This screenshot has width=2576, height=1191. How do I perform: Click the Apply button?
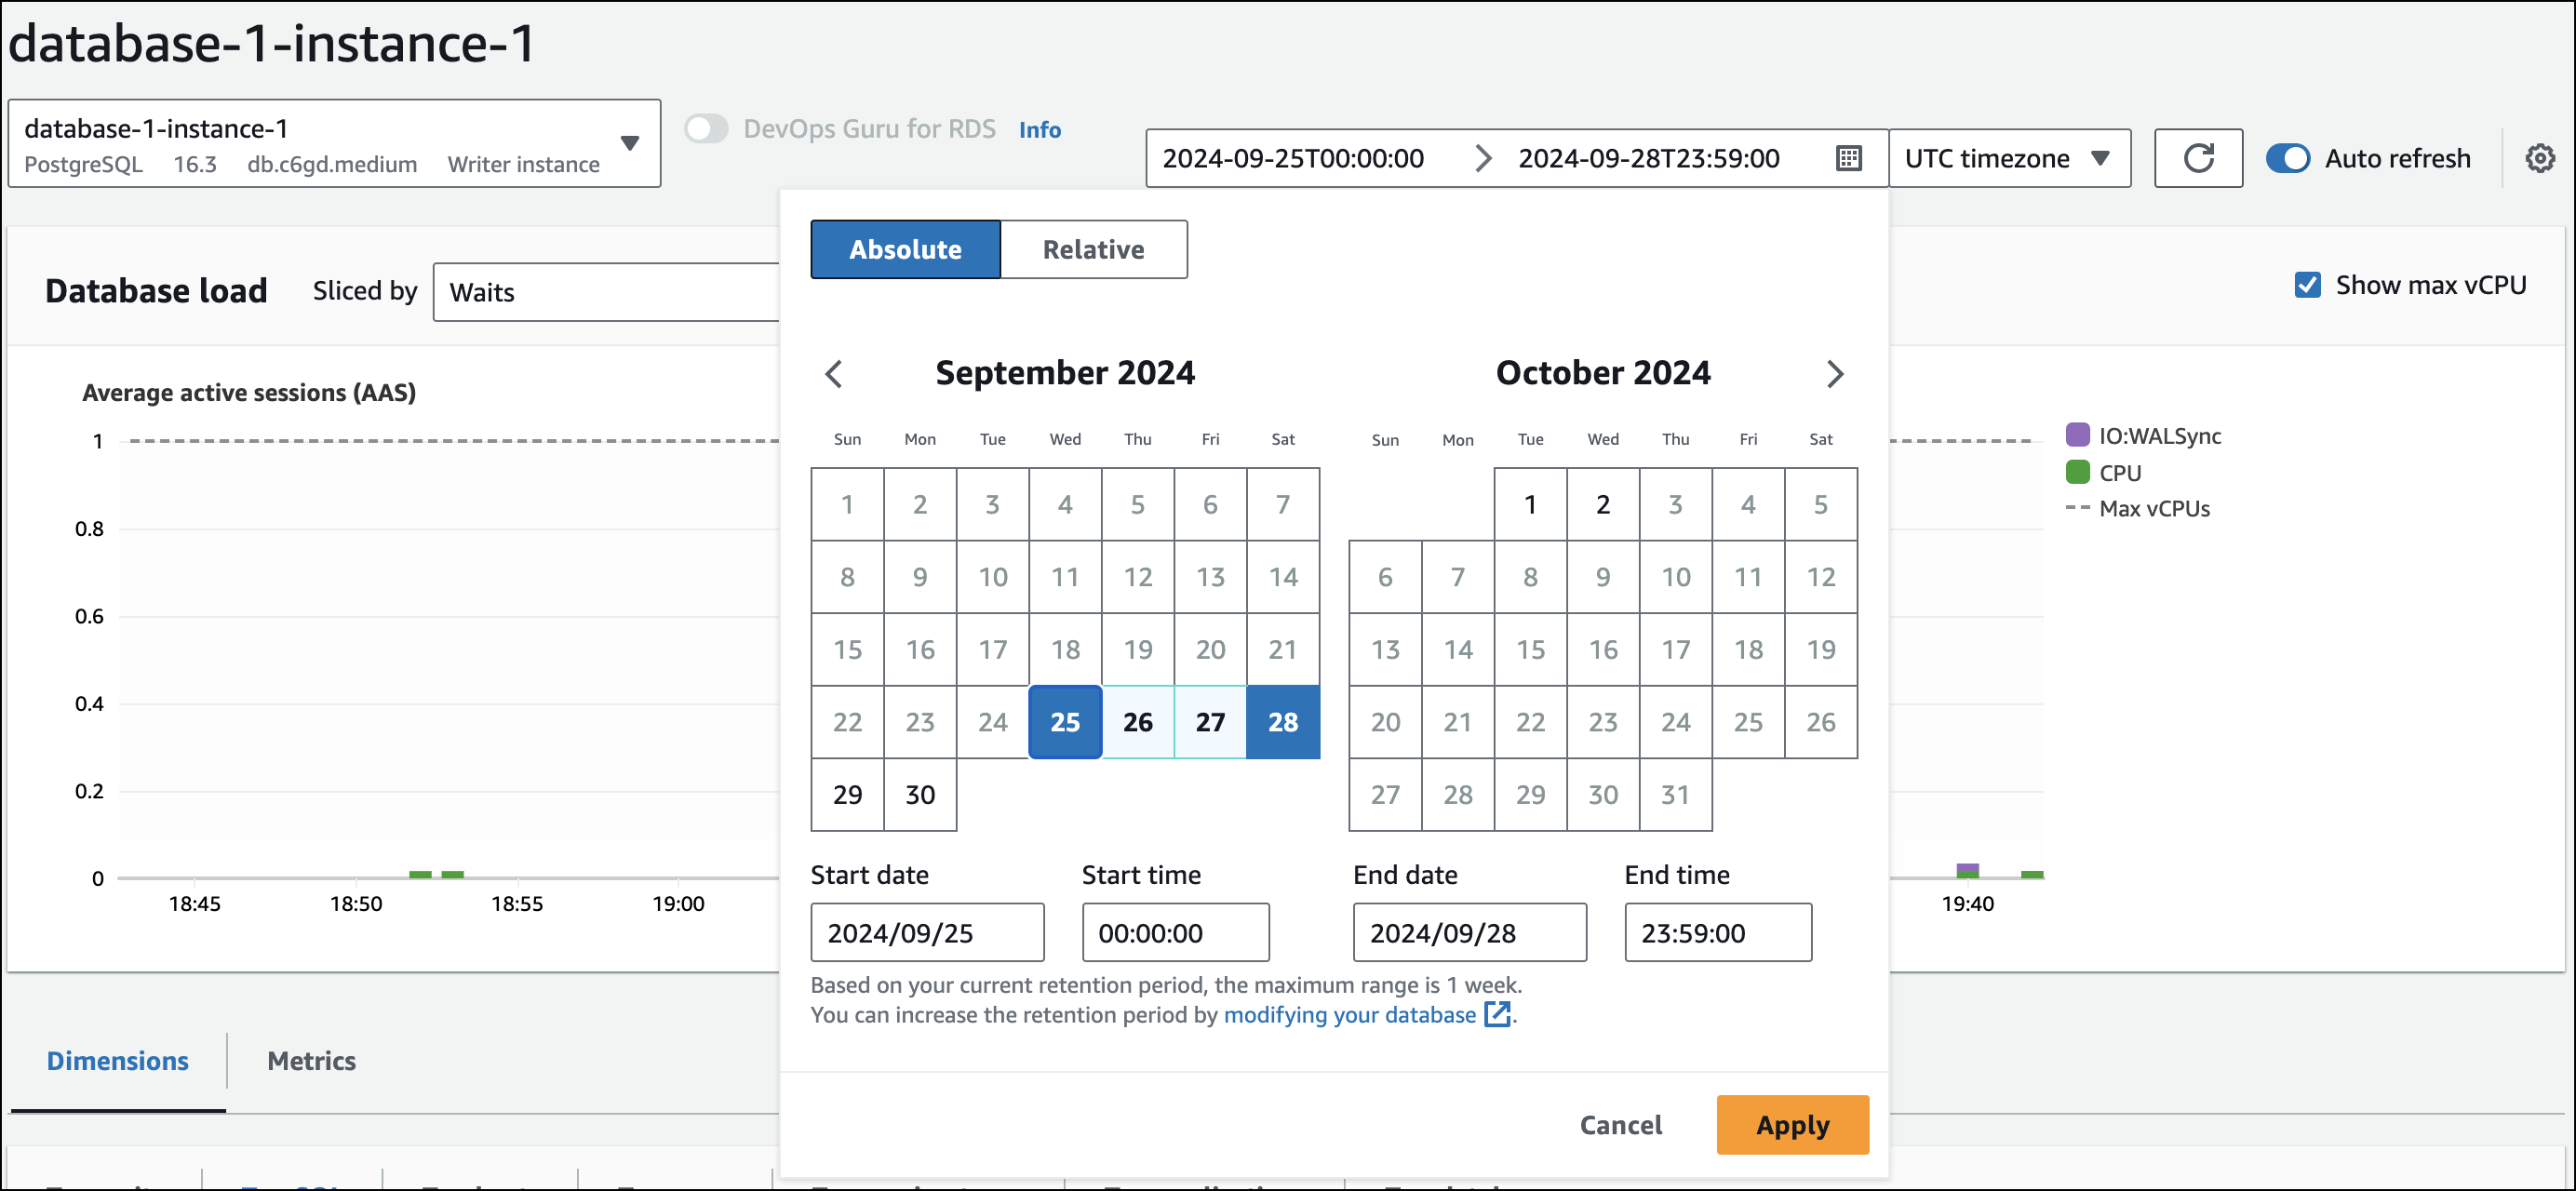click(1792, 1124)
